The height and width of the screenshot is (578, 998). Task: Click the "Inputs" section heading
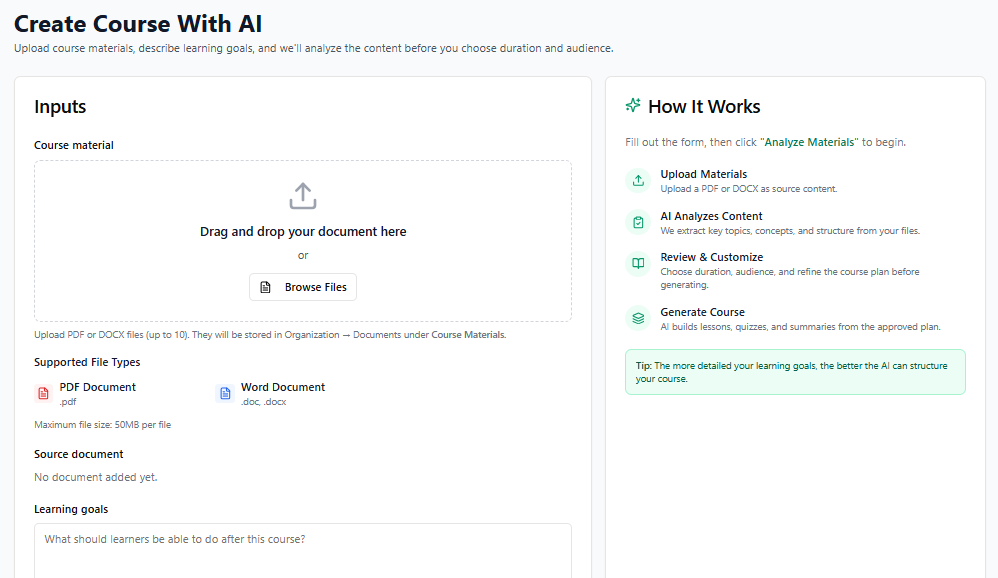60,107
